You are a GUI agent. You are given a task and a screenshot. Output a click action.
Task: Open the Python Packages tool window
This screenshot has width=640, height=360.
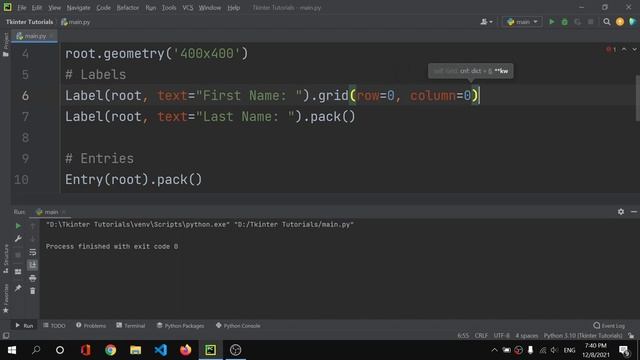point(180,326)
